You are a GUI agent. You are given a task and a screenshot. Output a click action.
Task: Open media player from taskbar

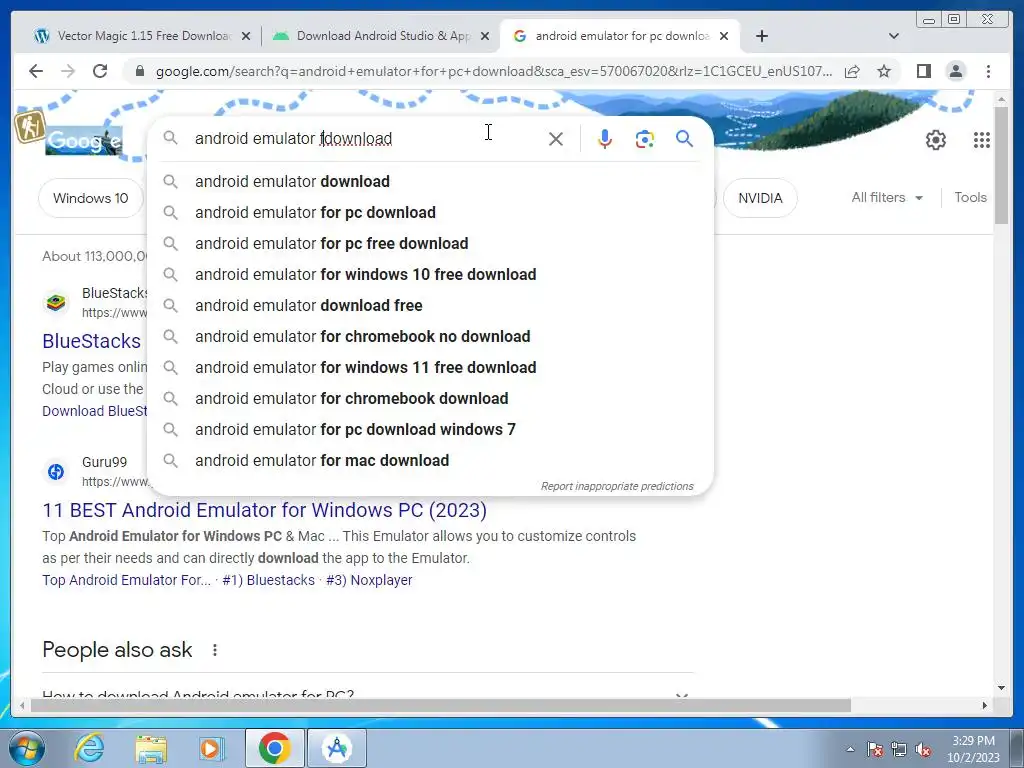point(212,748)
